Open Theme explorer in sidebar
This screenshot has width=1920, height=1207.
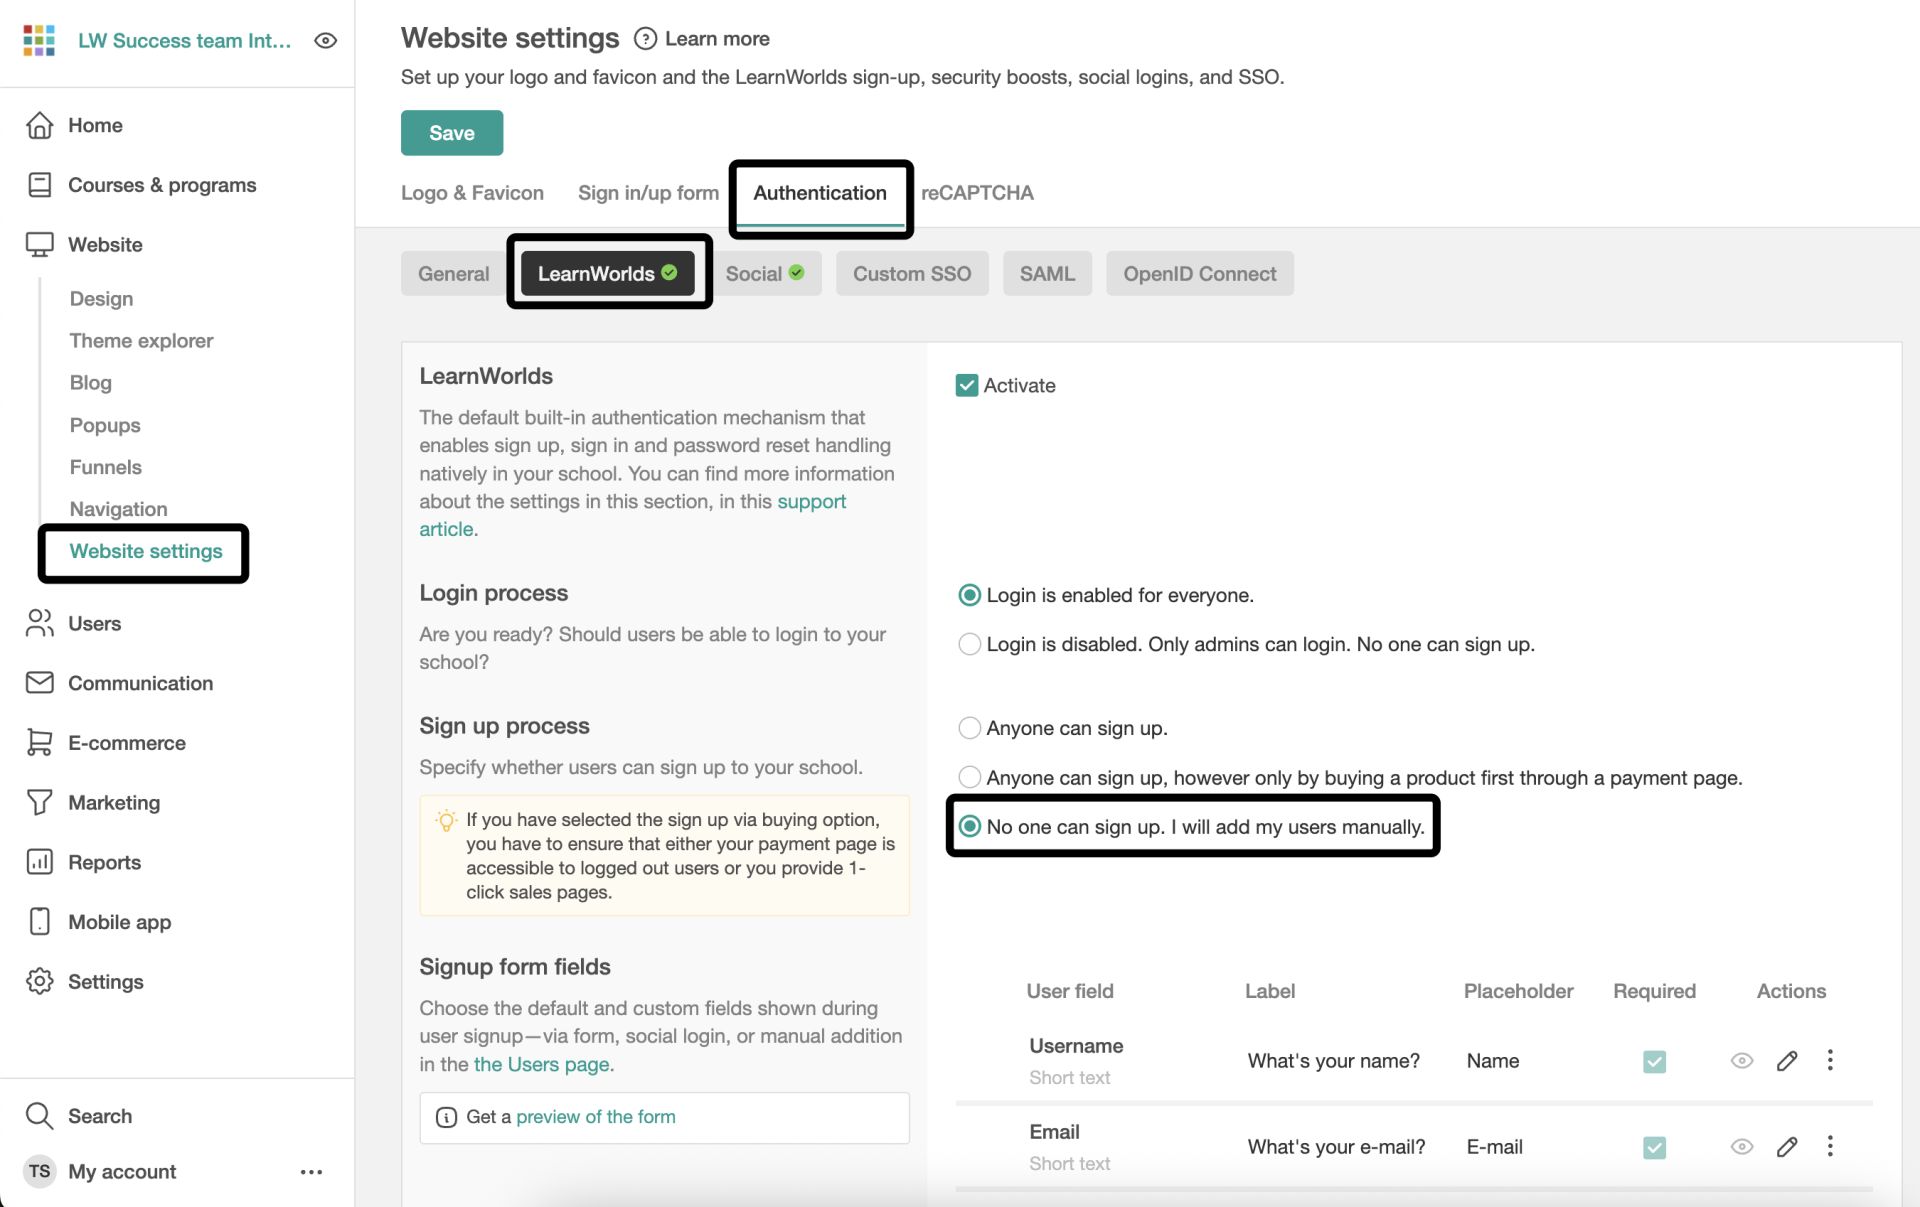(141, 341)
